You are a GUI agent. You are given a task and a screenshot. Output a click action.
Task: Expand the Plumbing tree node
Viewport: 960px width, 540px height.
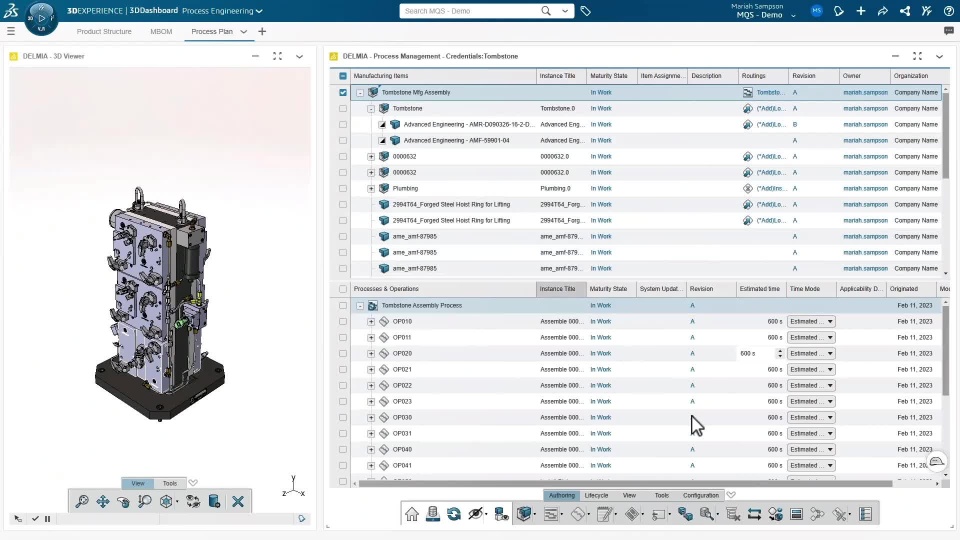[x=371, y=189]
